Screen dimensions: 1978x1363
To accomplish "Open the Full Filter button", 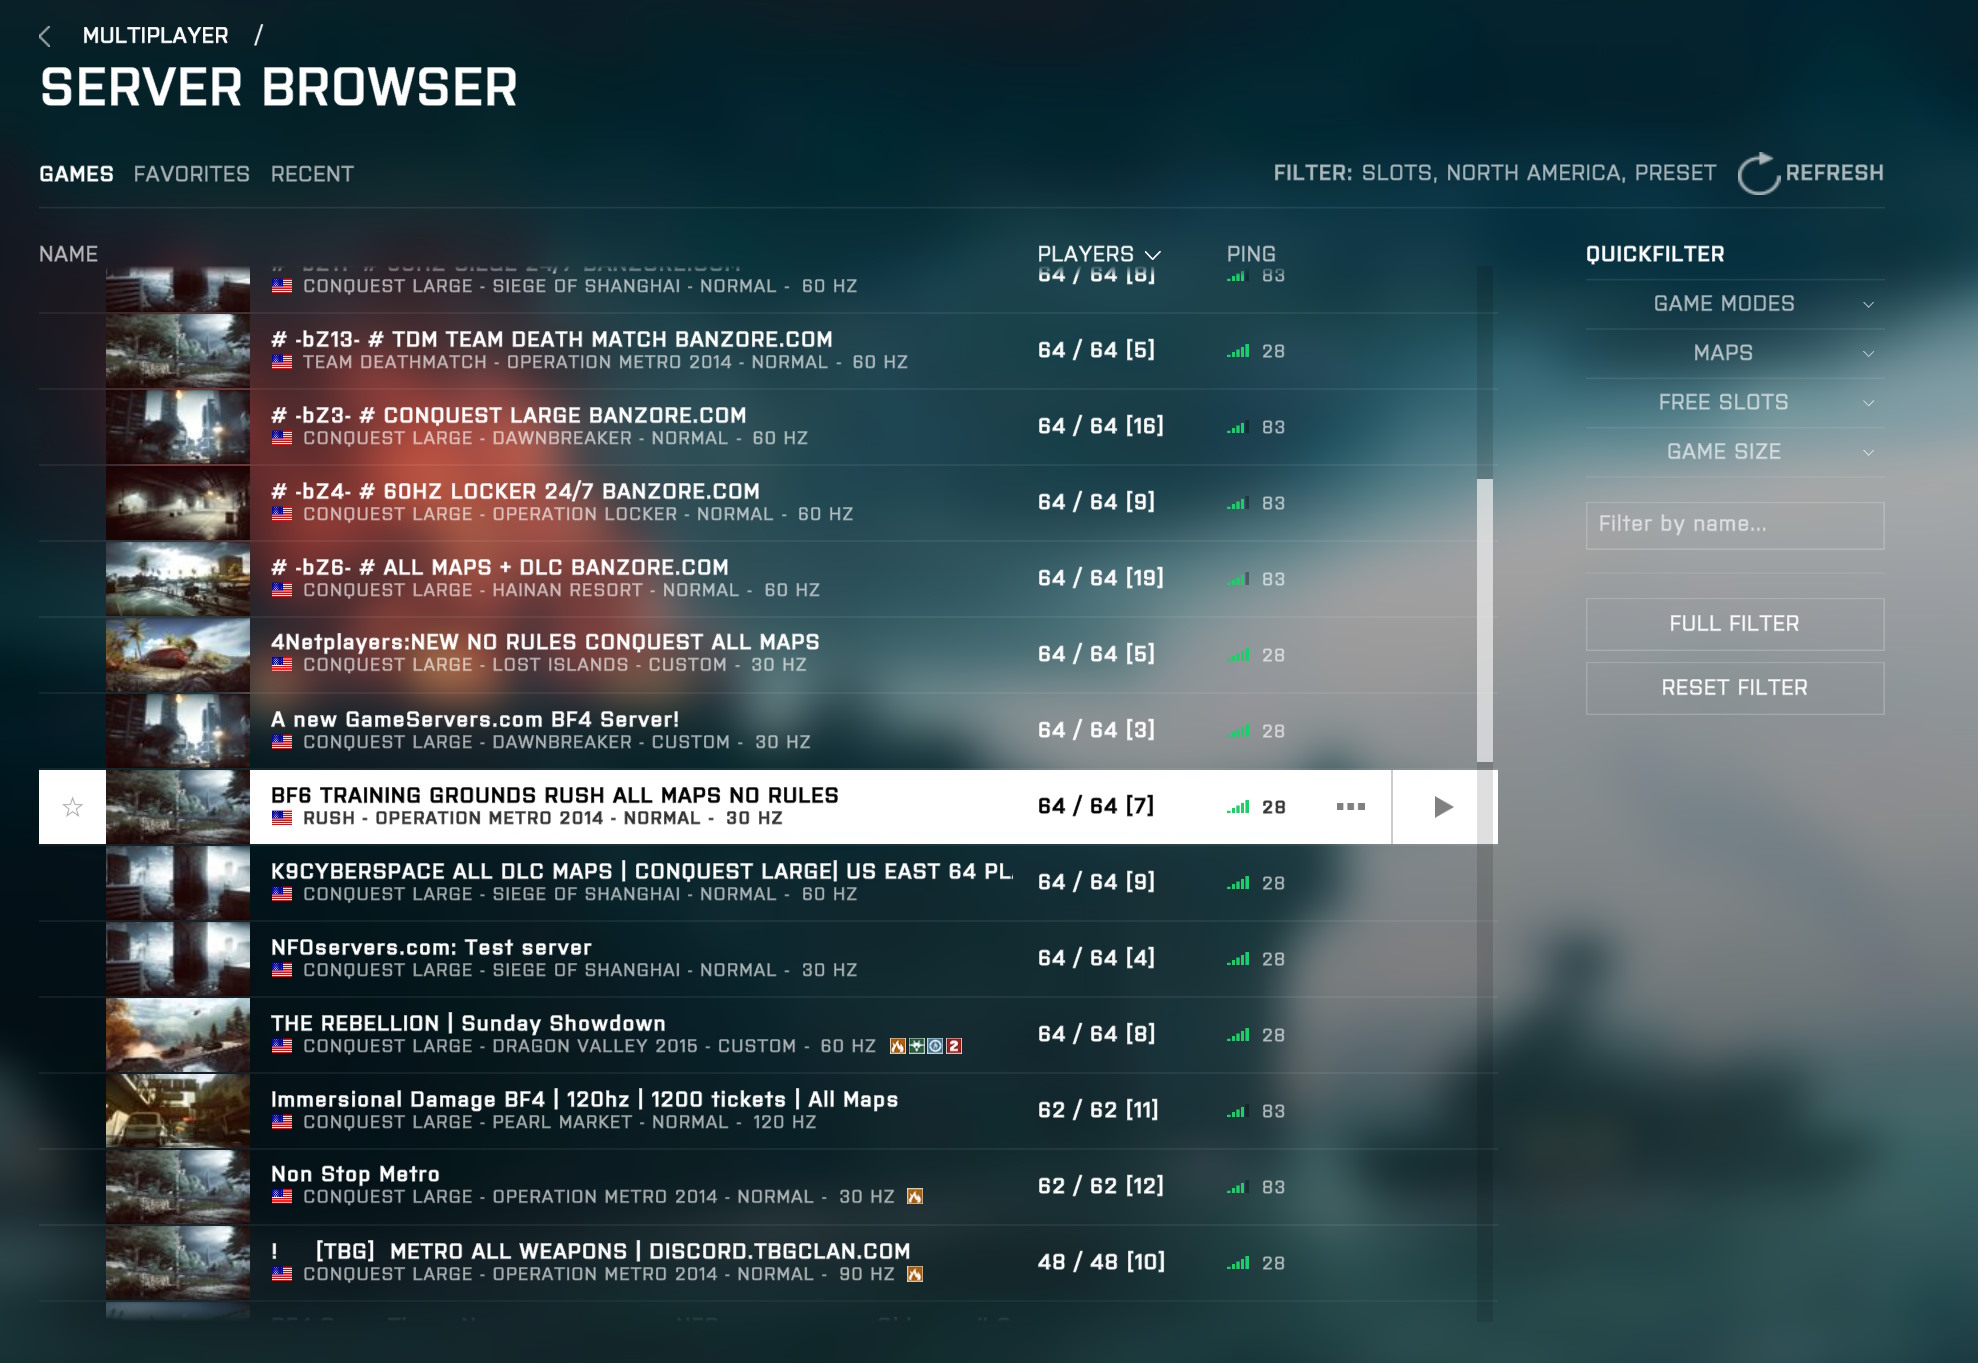I will (1734, 624).
